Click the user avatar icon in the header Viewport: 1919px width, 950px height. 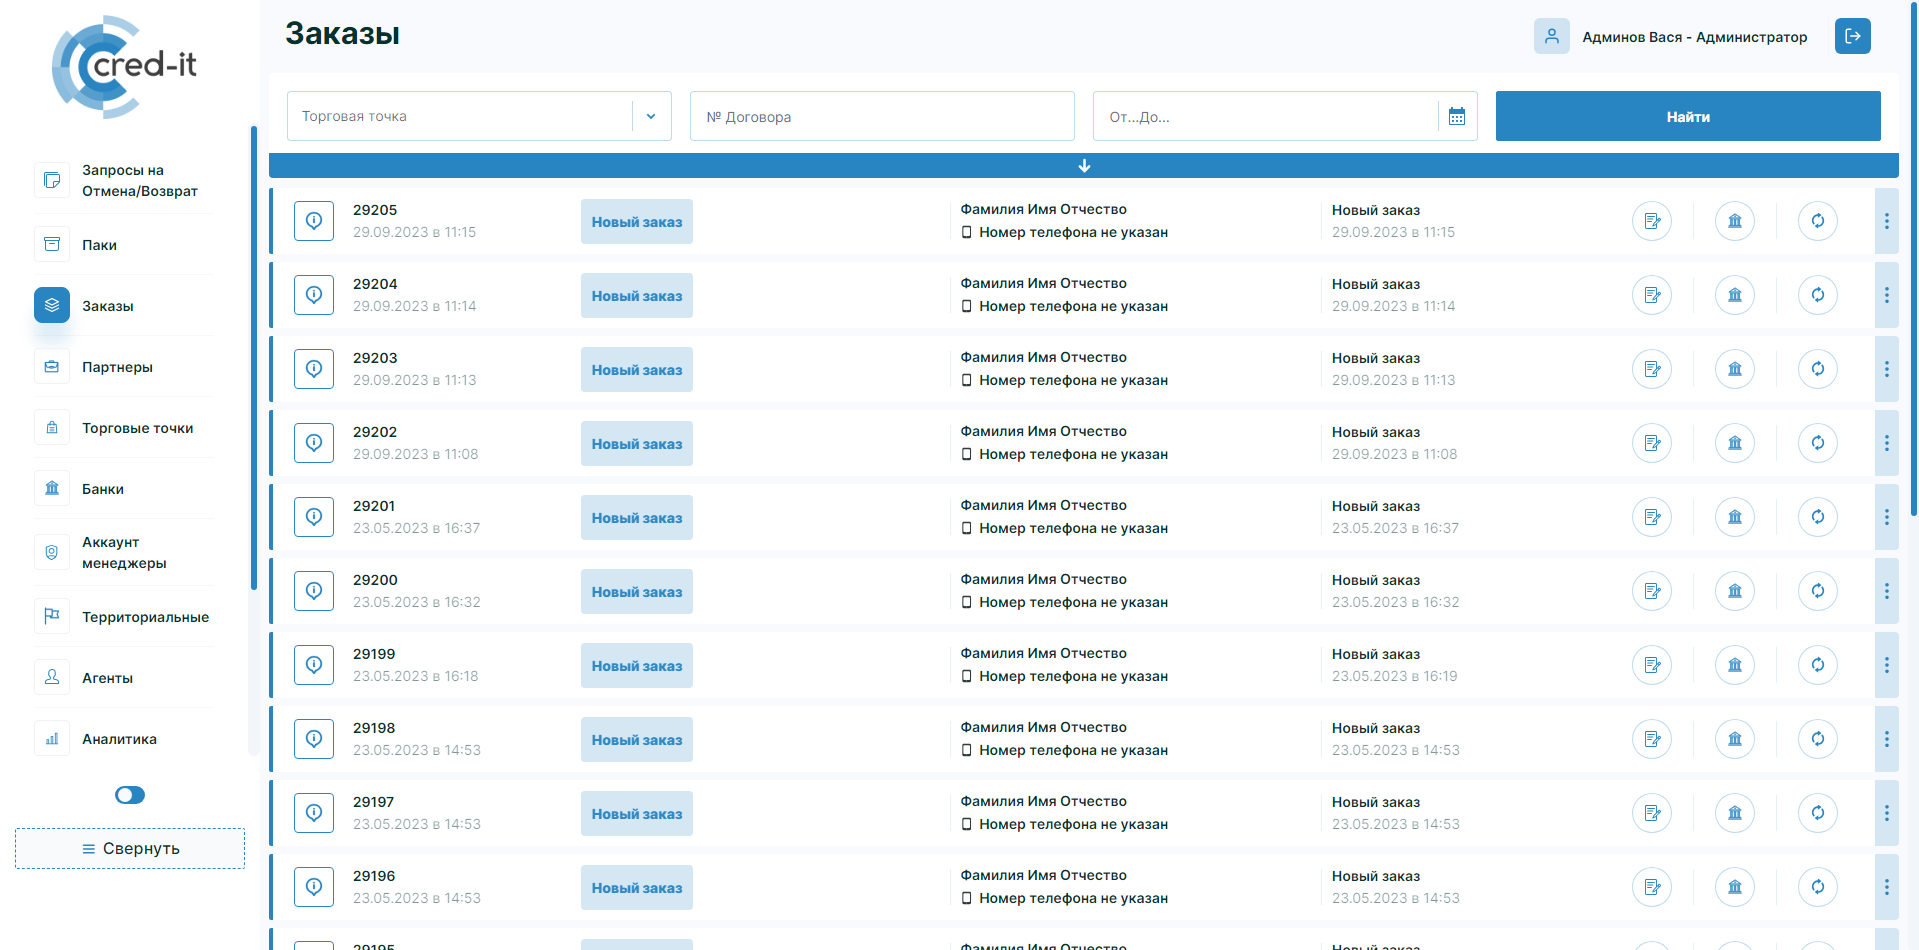click(1551, 36)
